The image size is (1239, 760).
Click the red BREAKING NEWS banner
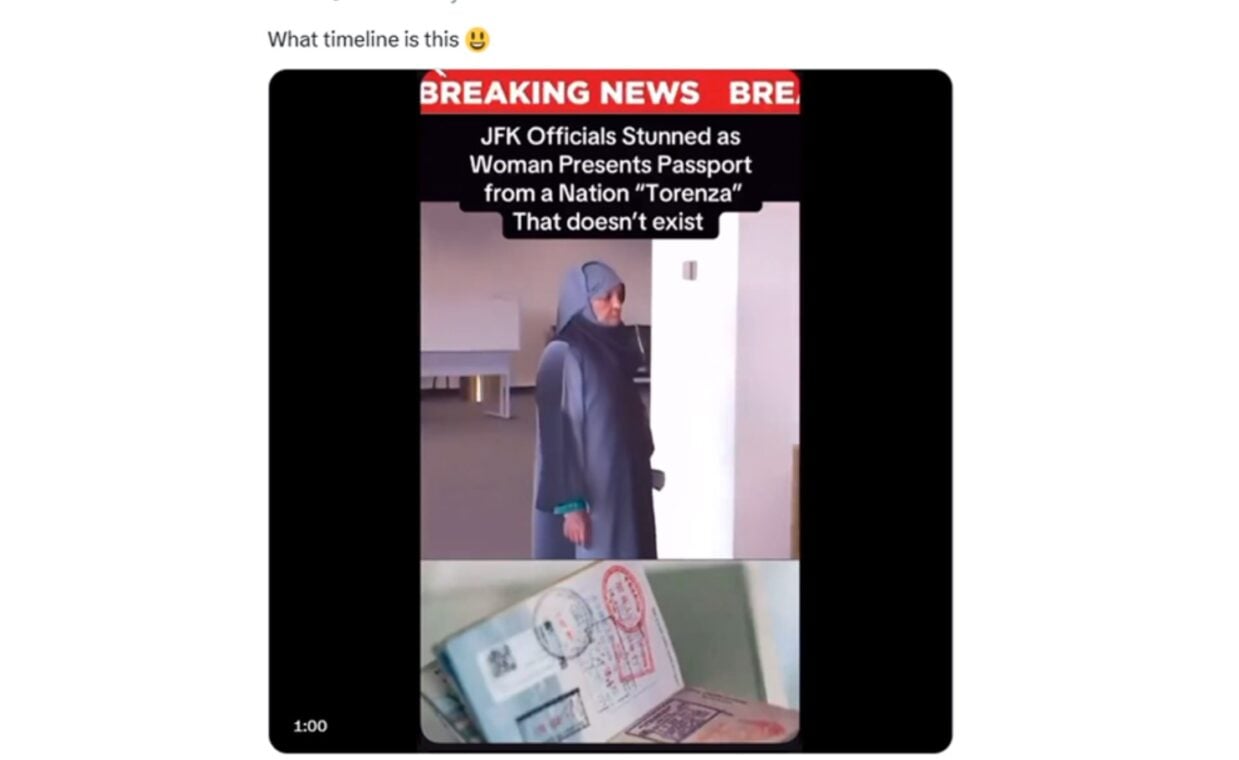[610, 93]
